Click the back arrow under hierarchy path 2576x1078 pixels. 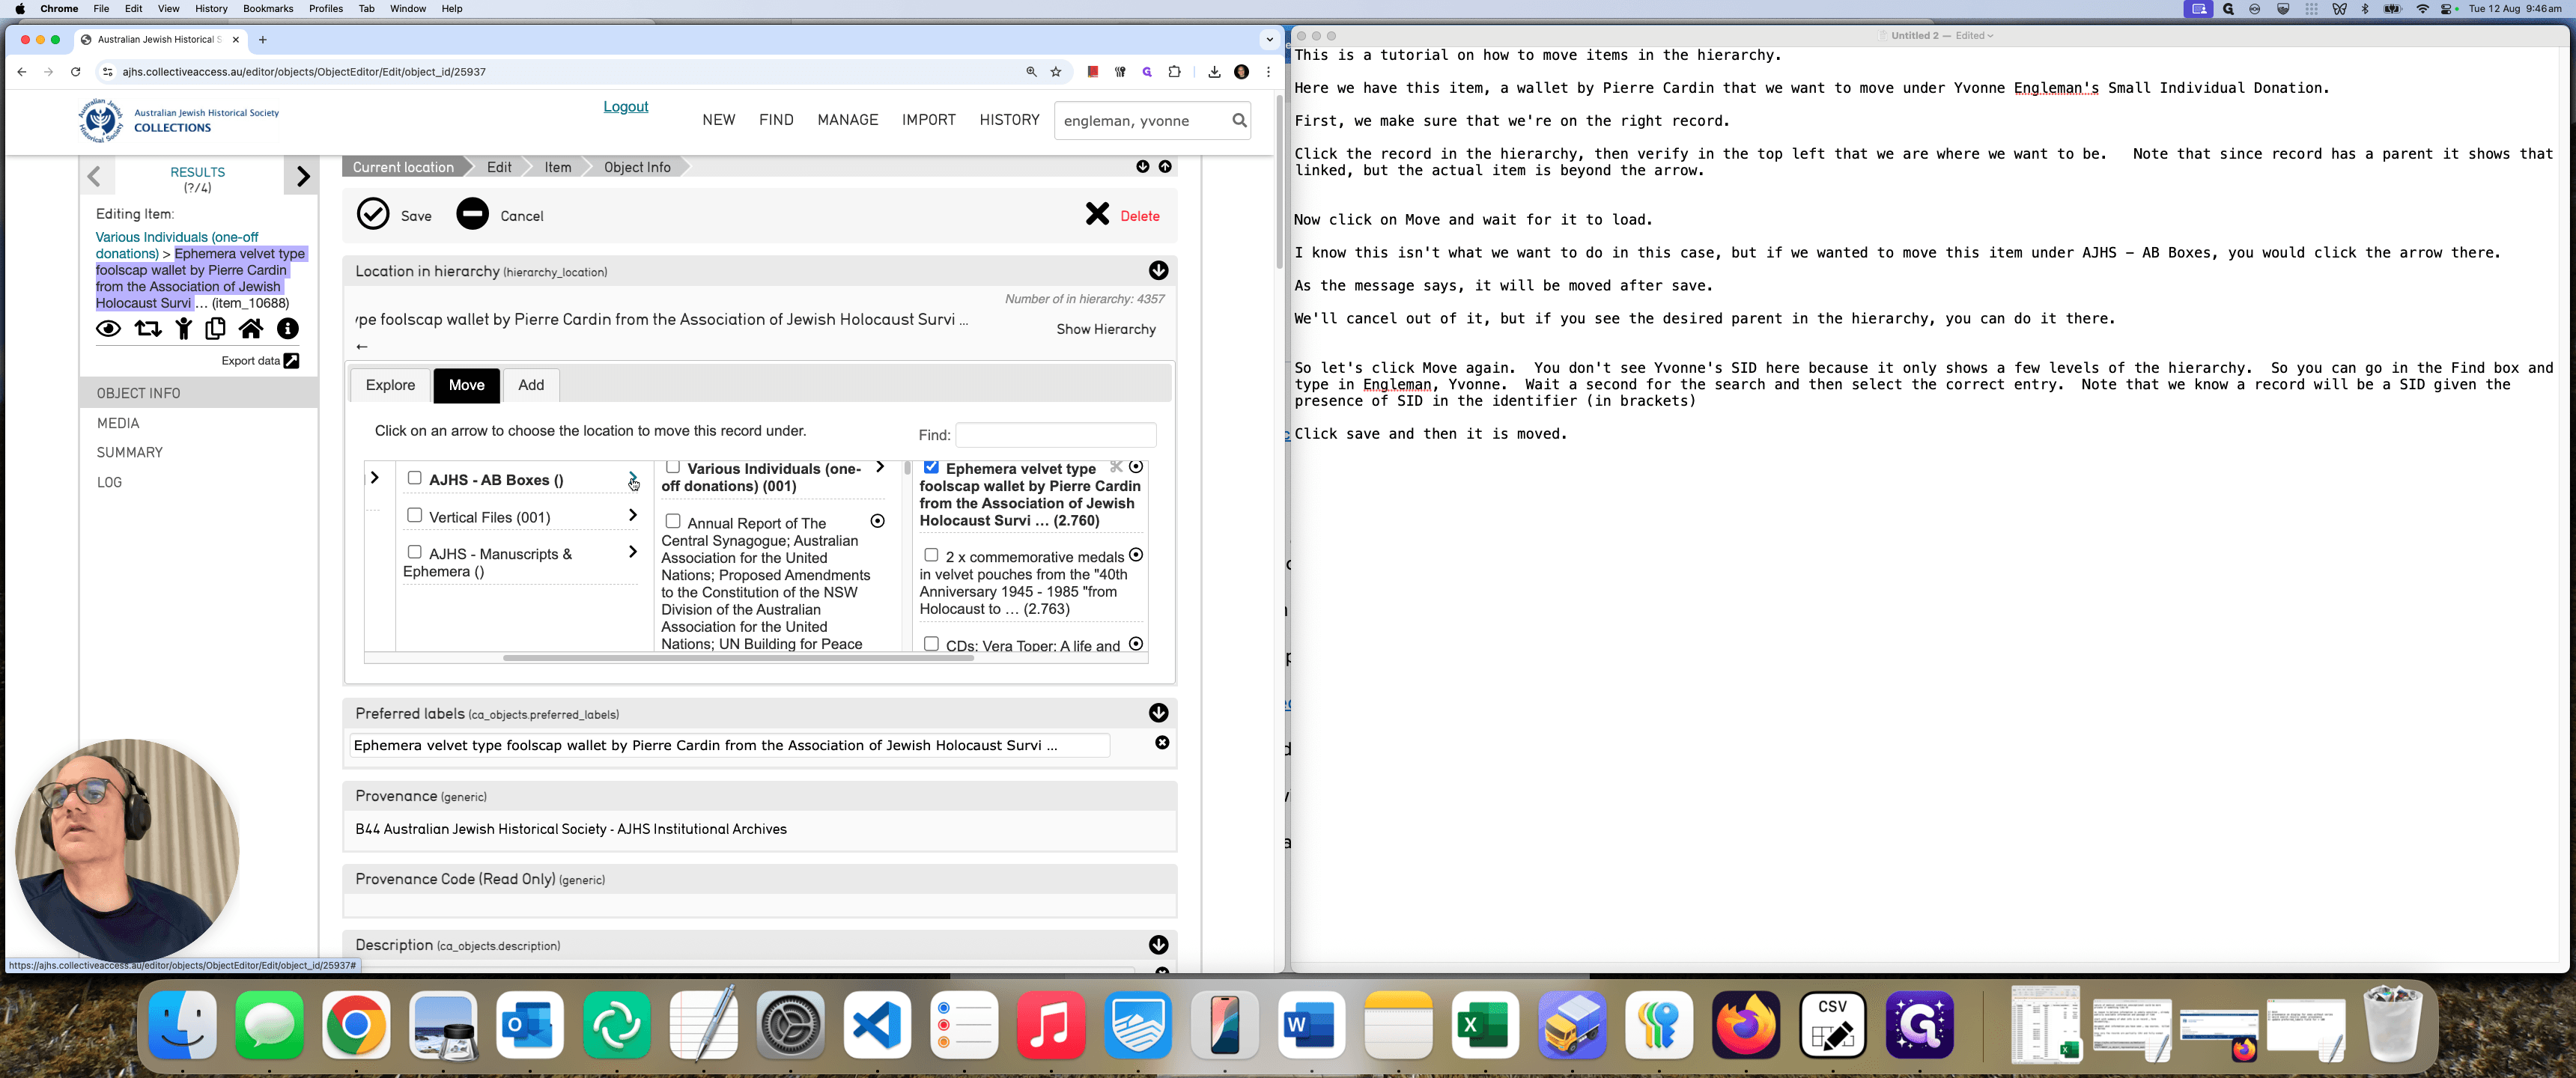click(362, 347)
